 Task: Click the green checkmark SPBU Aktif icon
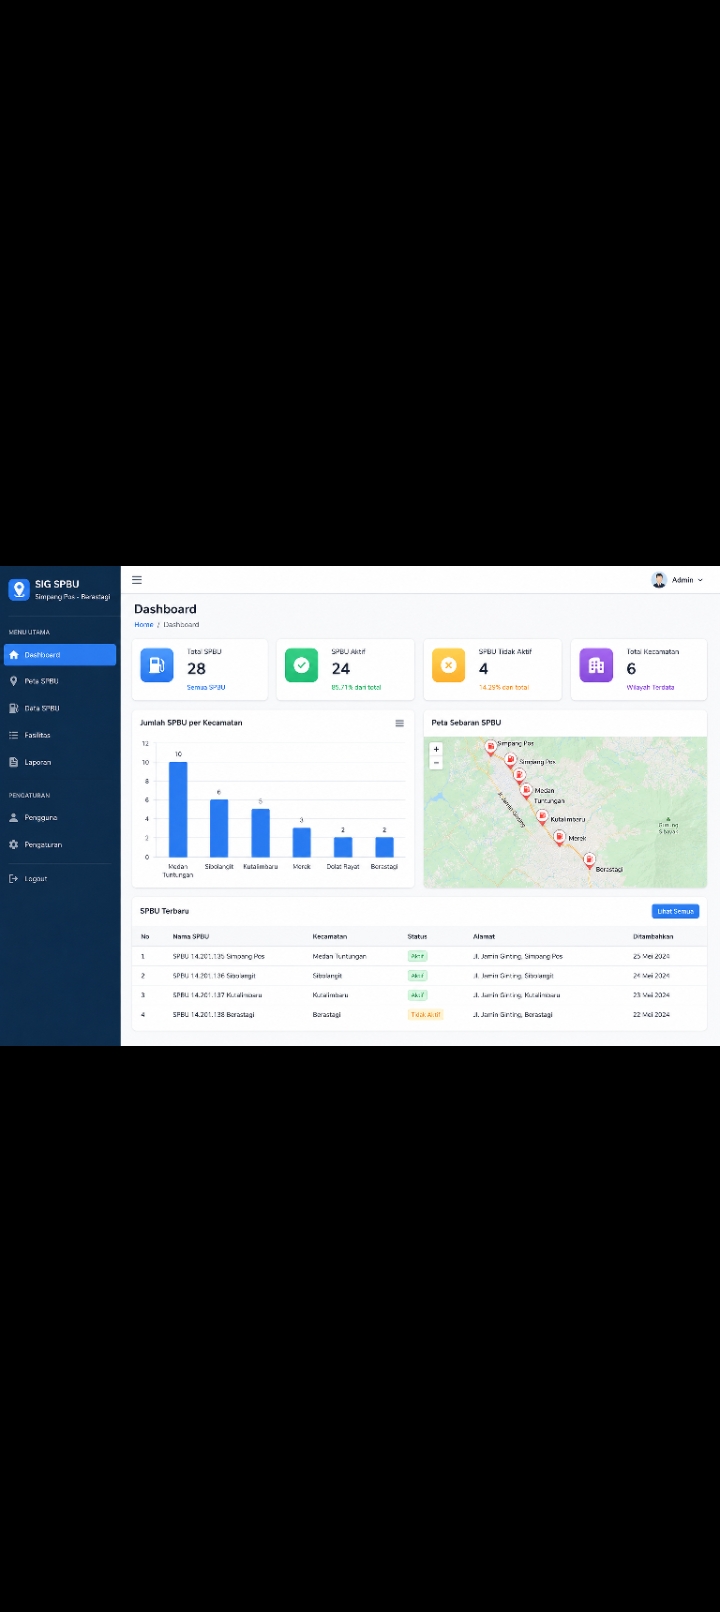301,665
